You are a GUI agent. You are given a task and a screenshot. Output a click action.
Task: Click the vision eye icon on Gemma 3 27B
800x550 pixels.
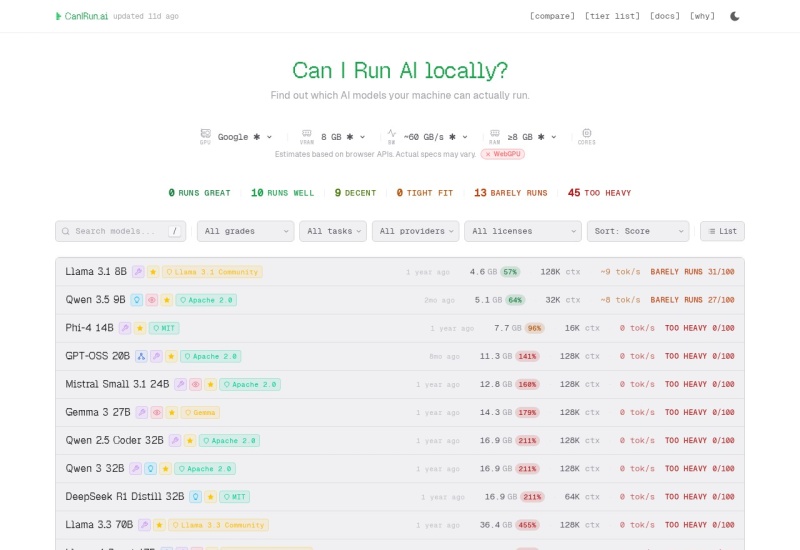(x=157, y=412)
